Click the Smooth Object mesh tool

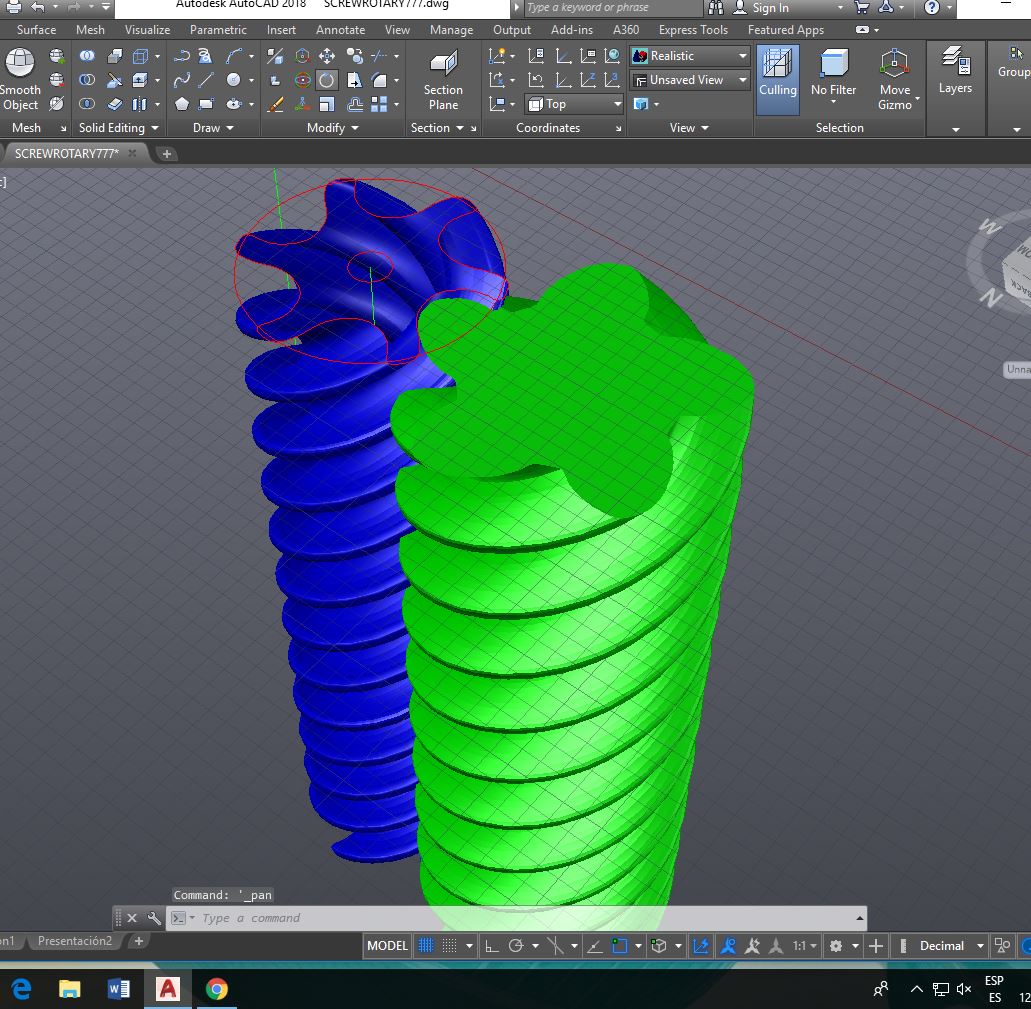(20, 78)
